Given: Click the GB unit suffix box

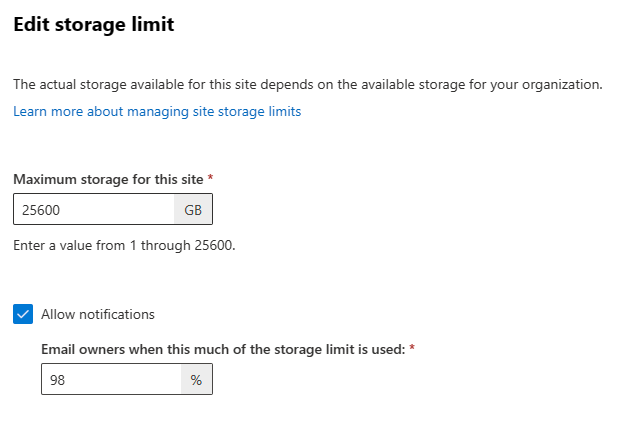Looking at the screenshot, I should (193, 209).
